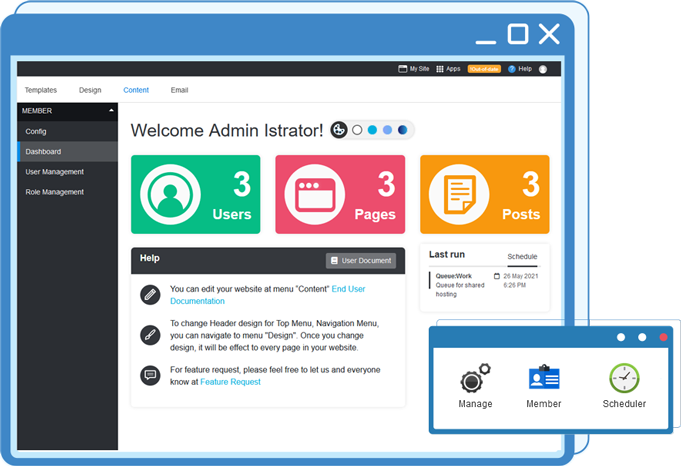
Task: Choose the cyan theme color swatch
Action: pyautogui.click(x=372, y=130)
